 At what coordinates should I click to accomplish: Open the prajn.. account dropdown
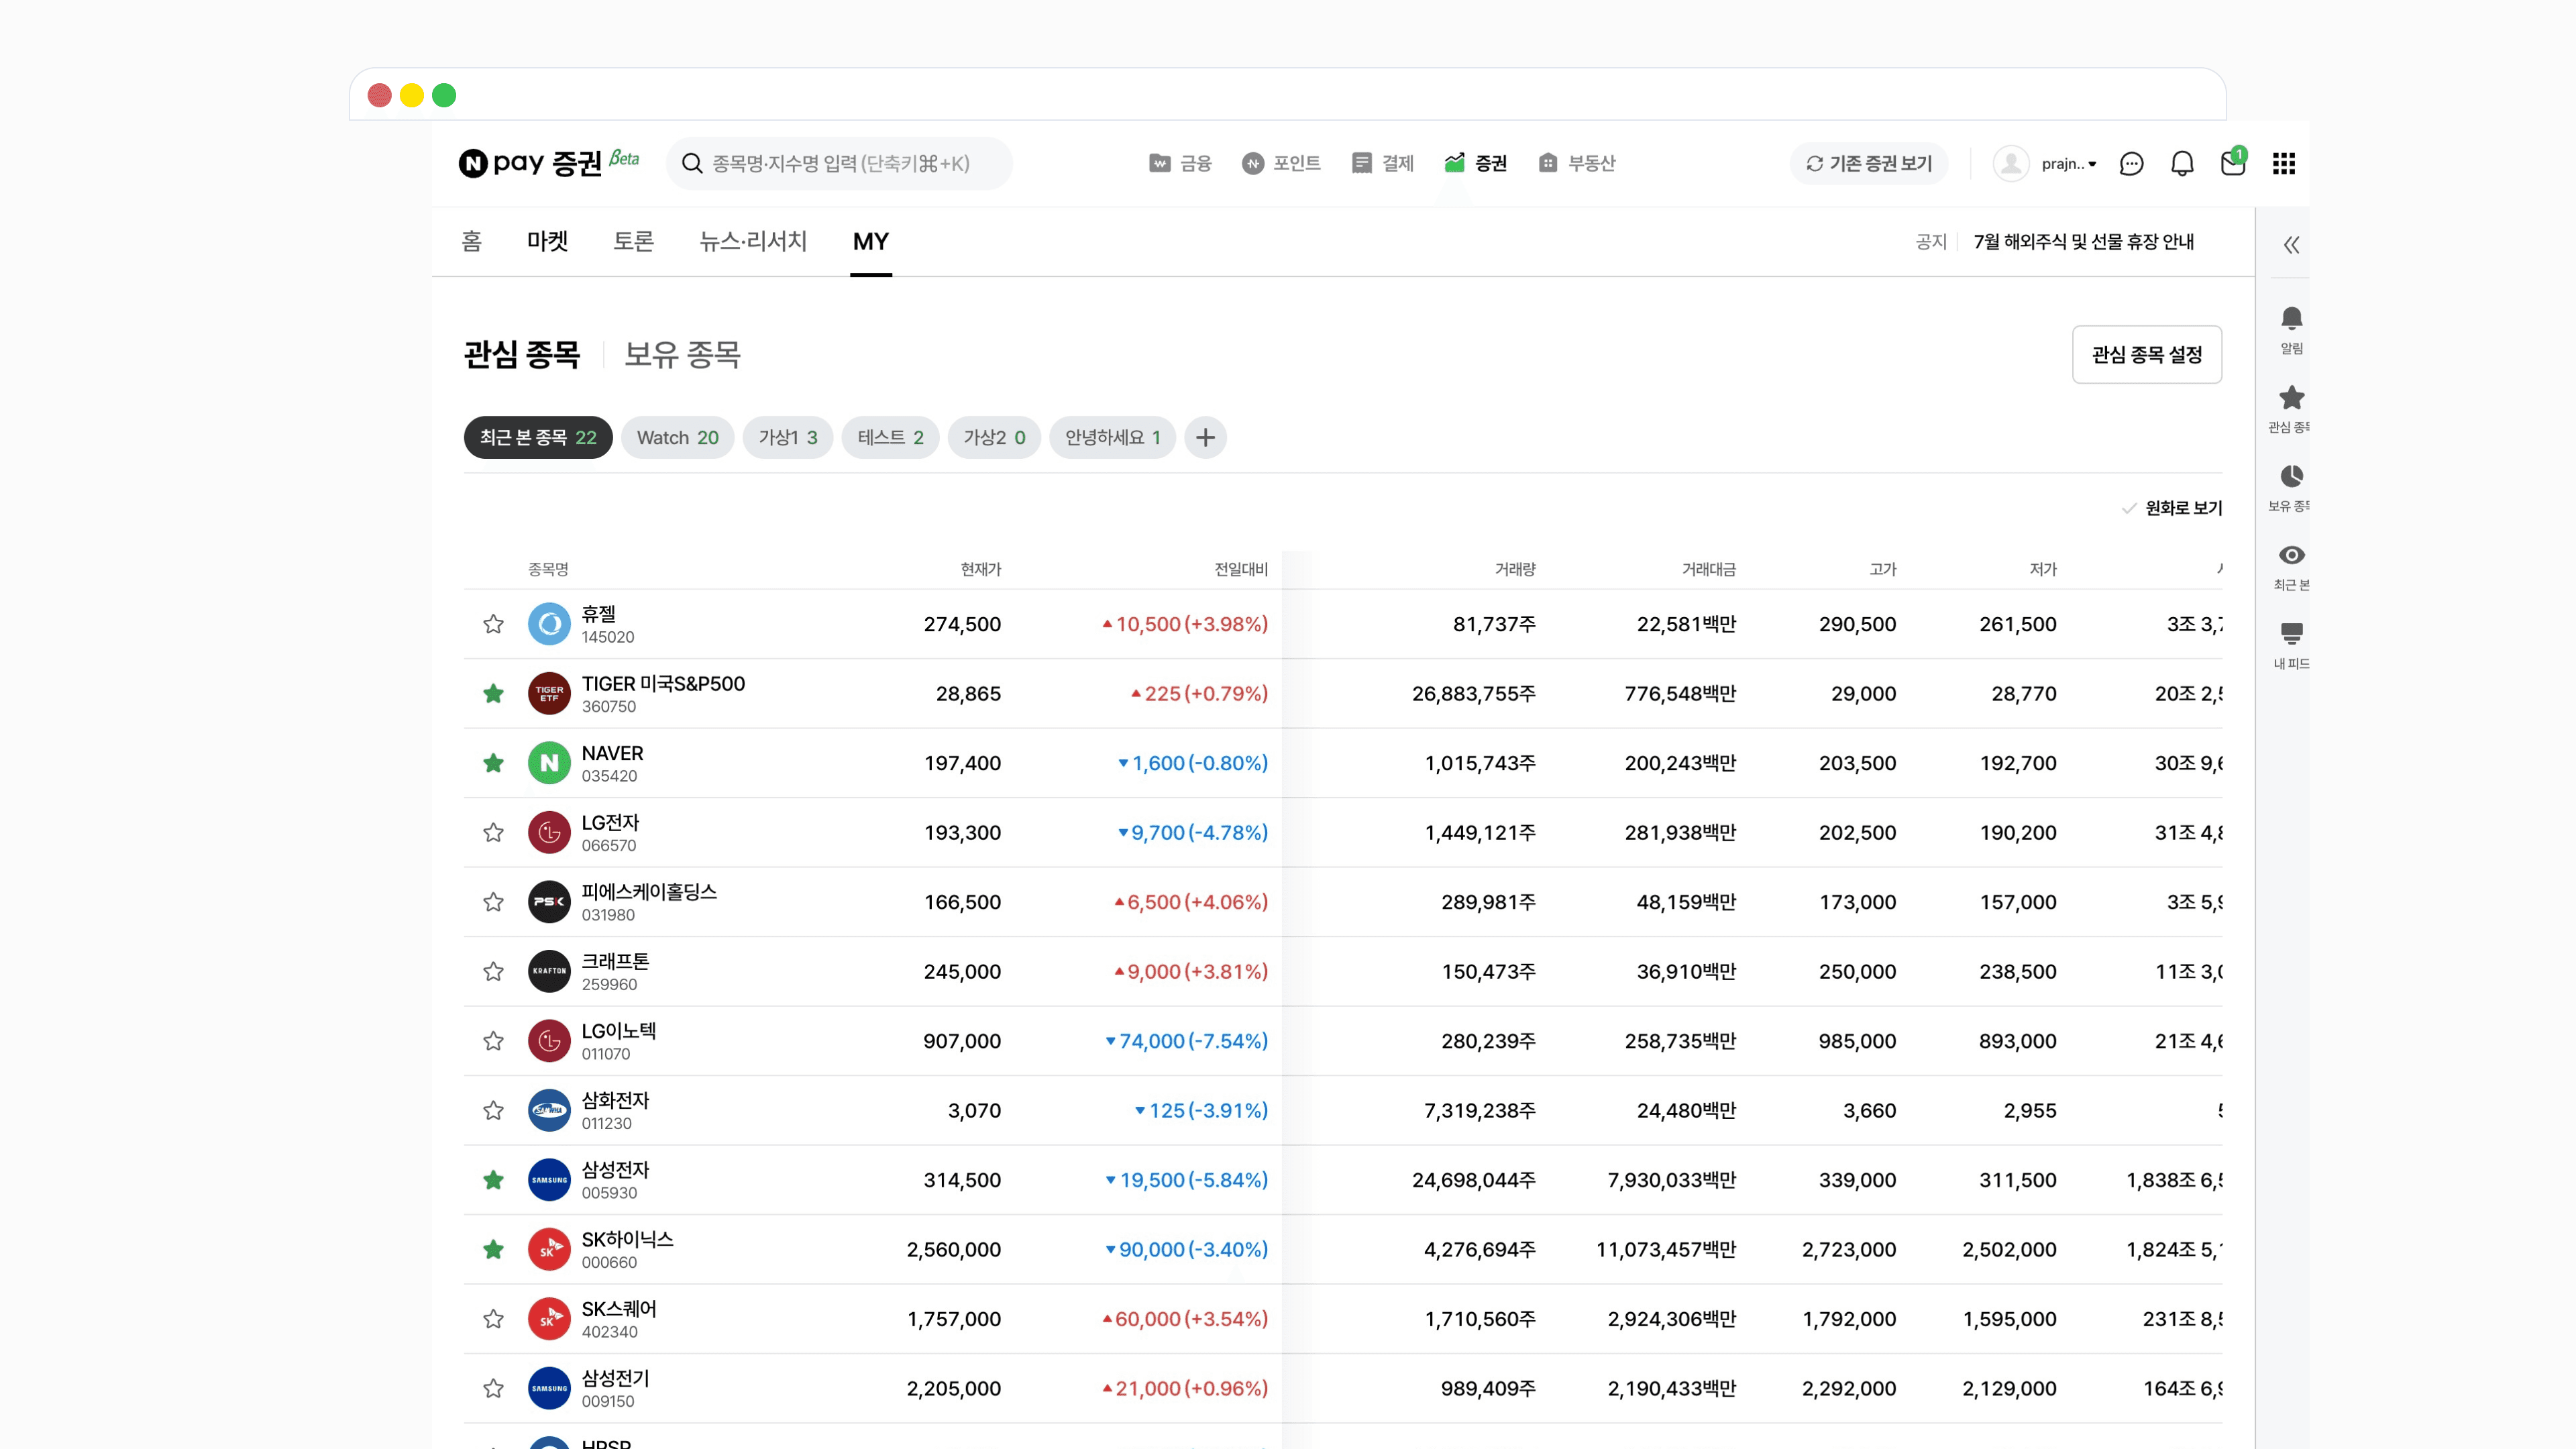point(2069,163)
